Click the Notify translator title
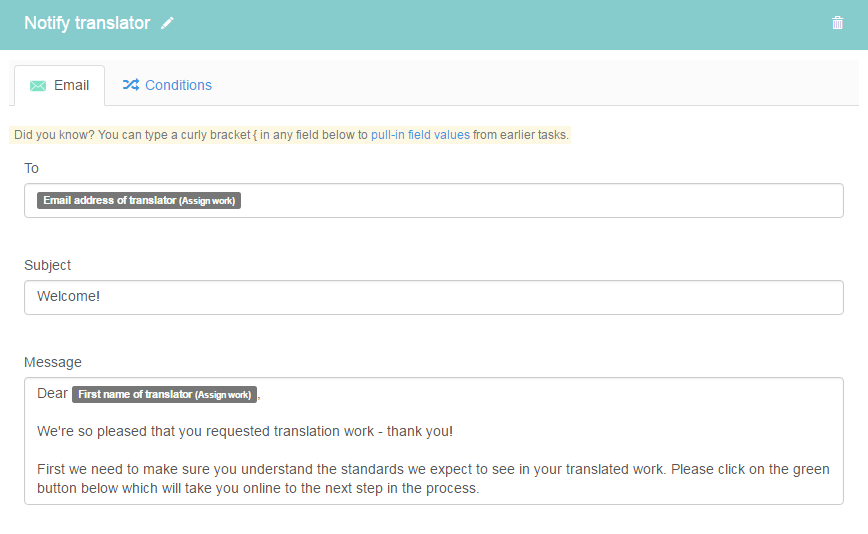The width and height of the screenshot is (868, 534). click(87, 23)
